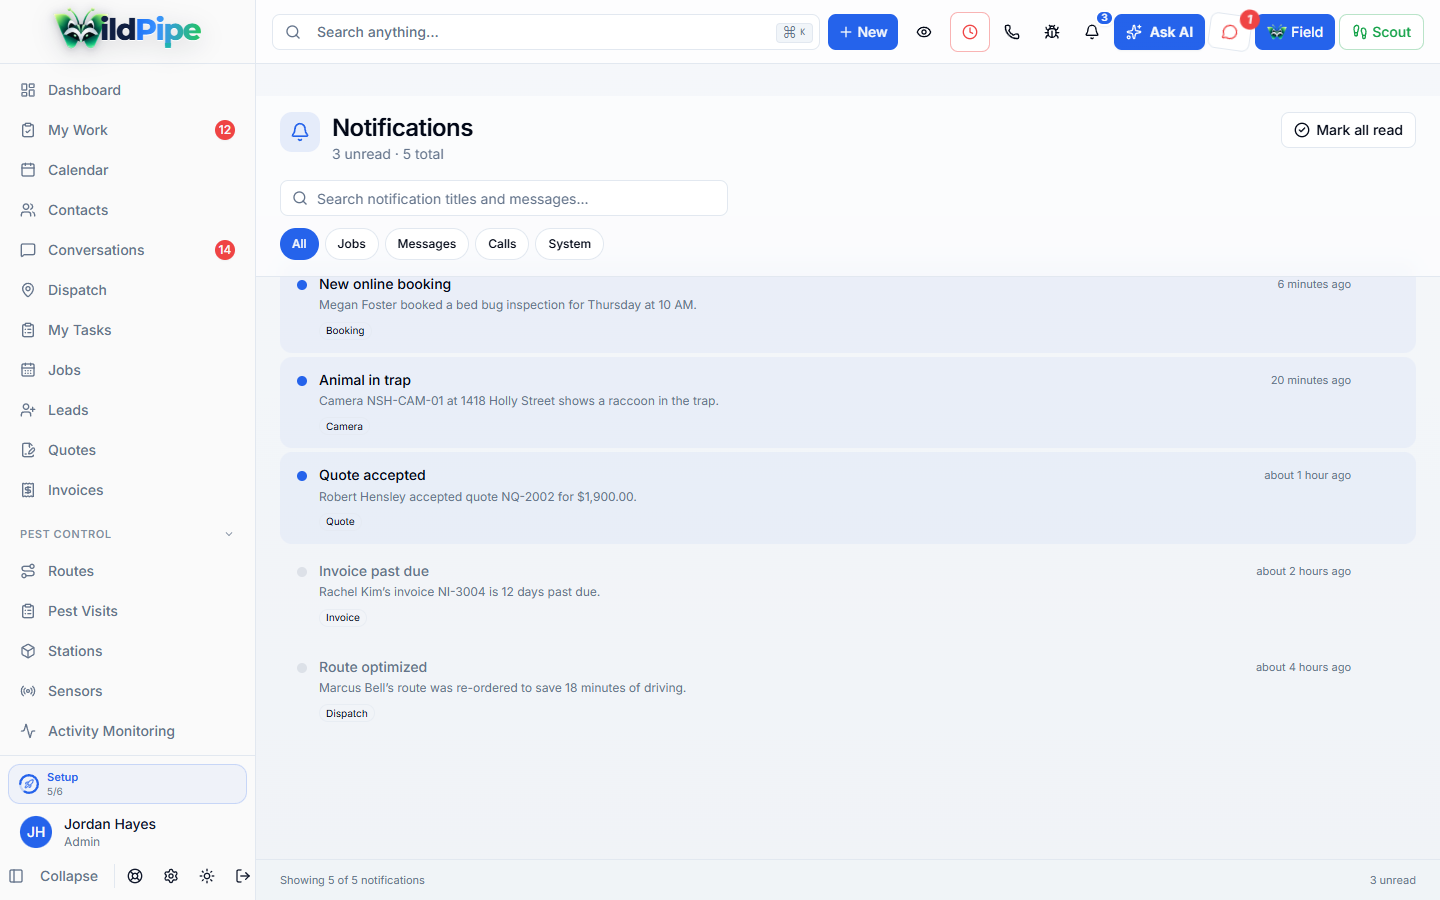Select the All filter tab

point(299,244)
